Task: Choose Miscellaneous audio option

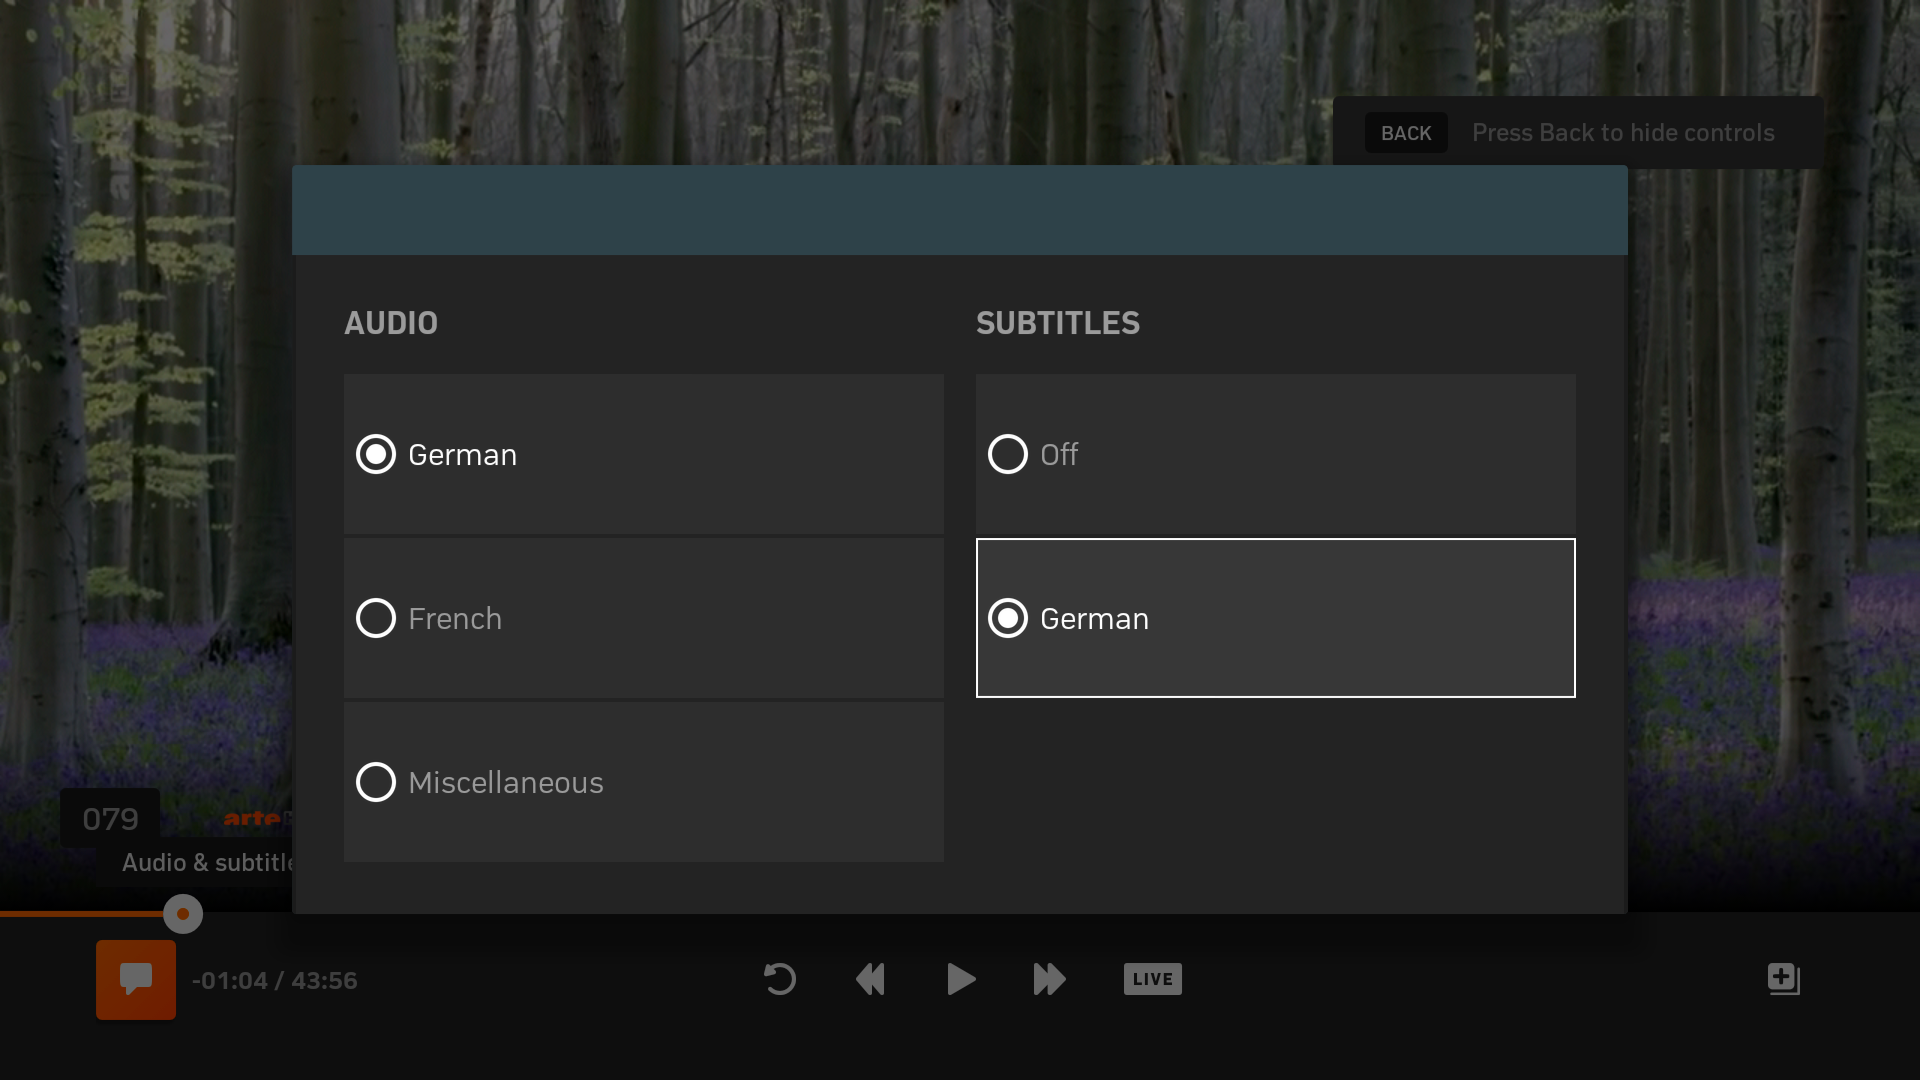Action: pos(644,782)
